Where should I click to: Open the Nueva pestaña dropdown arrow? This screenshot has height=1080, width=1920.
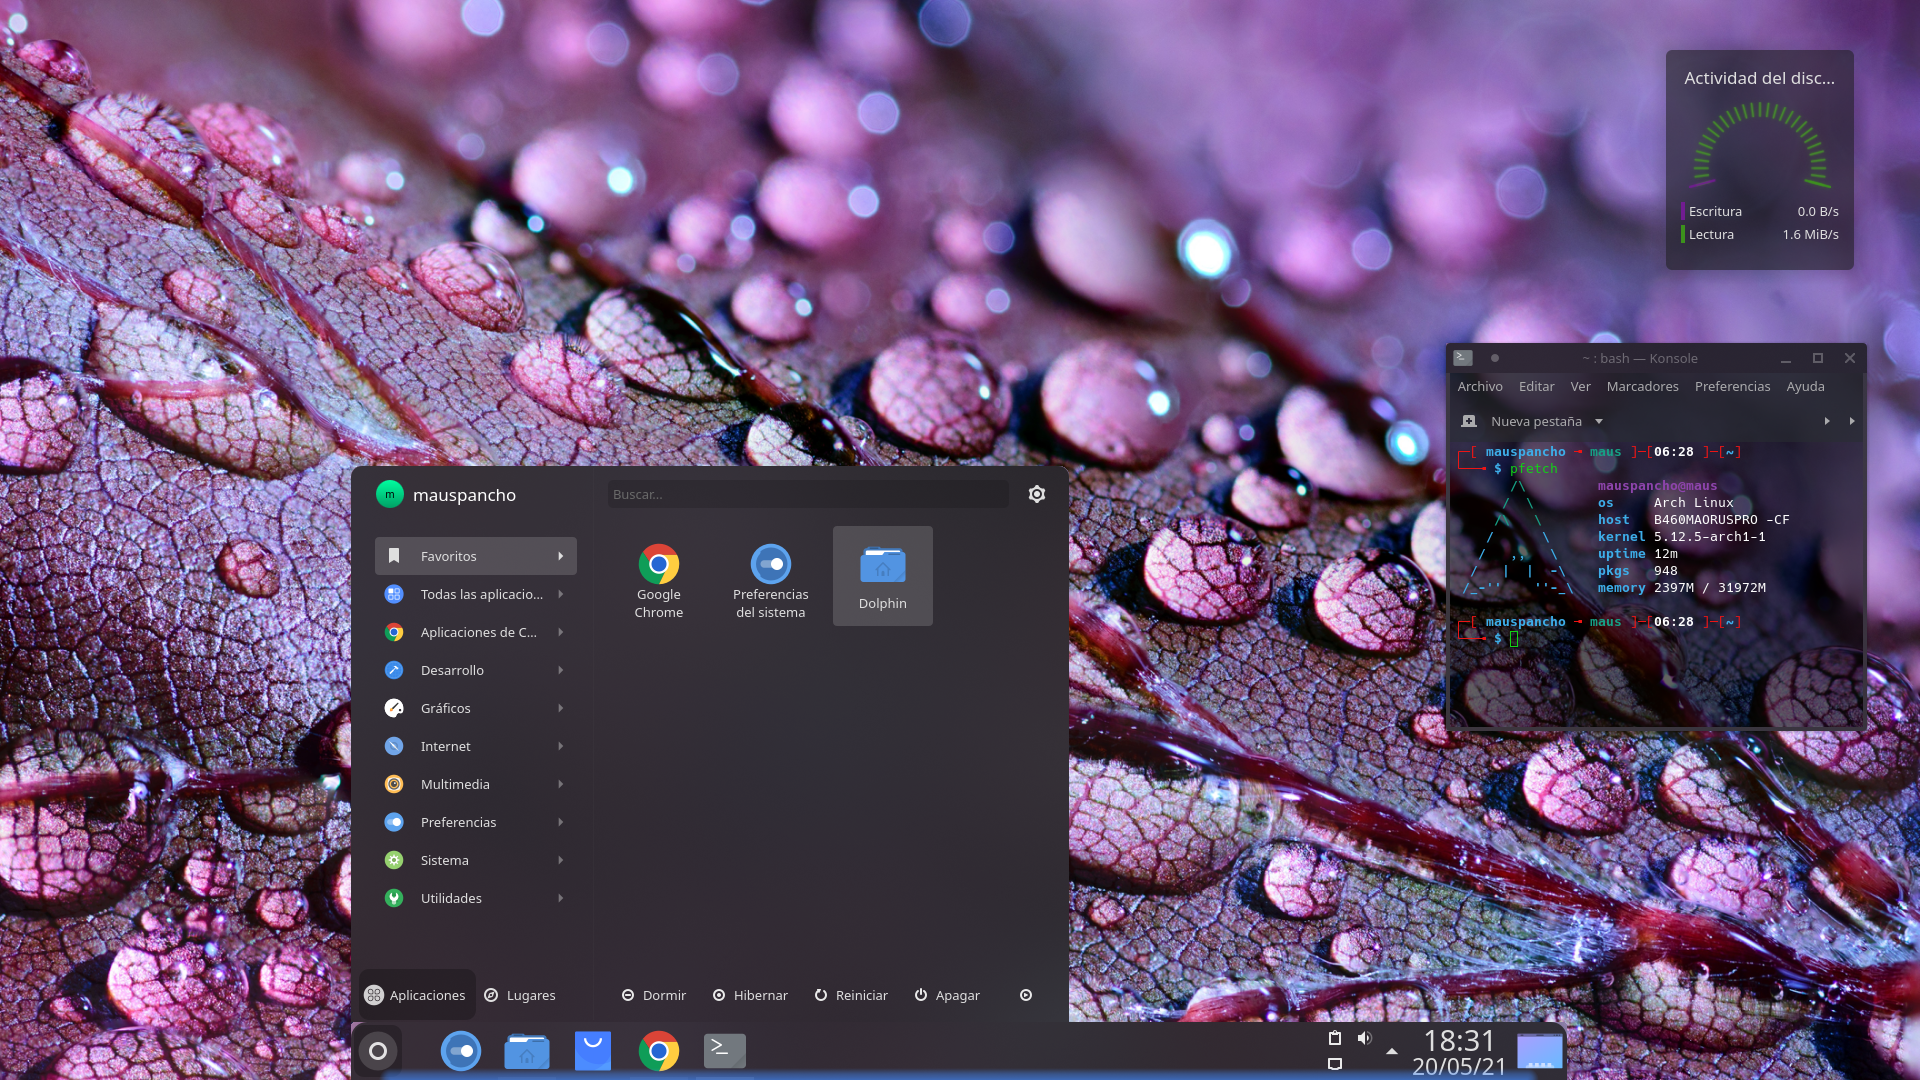[1599, 421]
